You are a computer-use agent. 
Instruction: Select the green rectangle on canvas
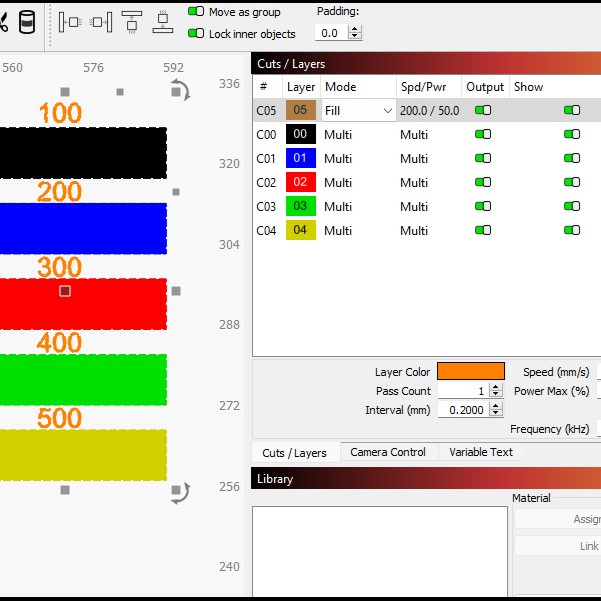click(83, 379)
